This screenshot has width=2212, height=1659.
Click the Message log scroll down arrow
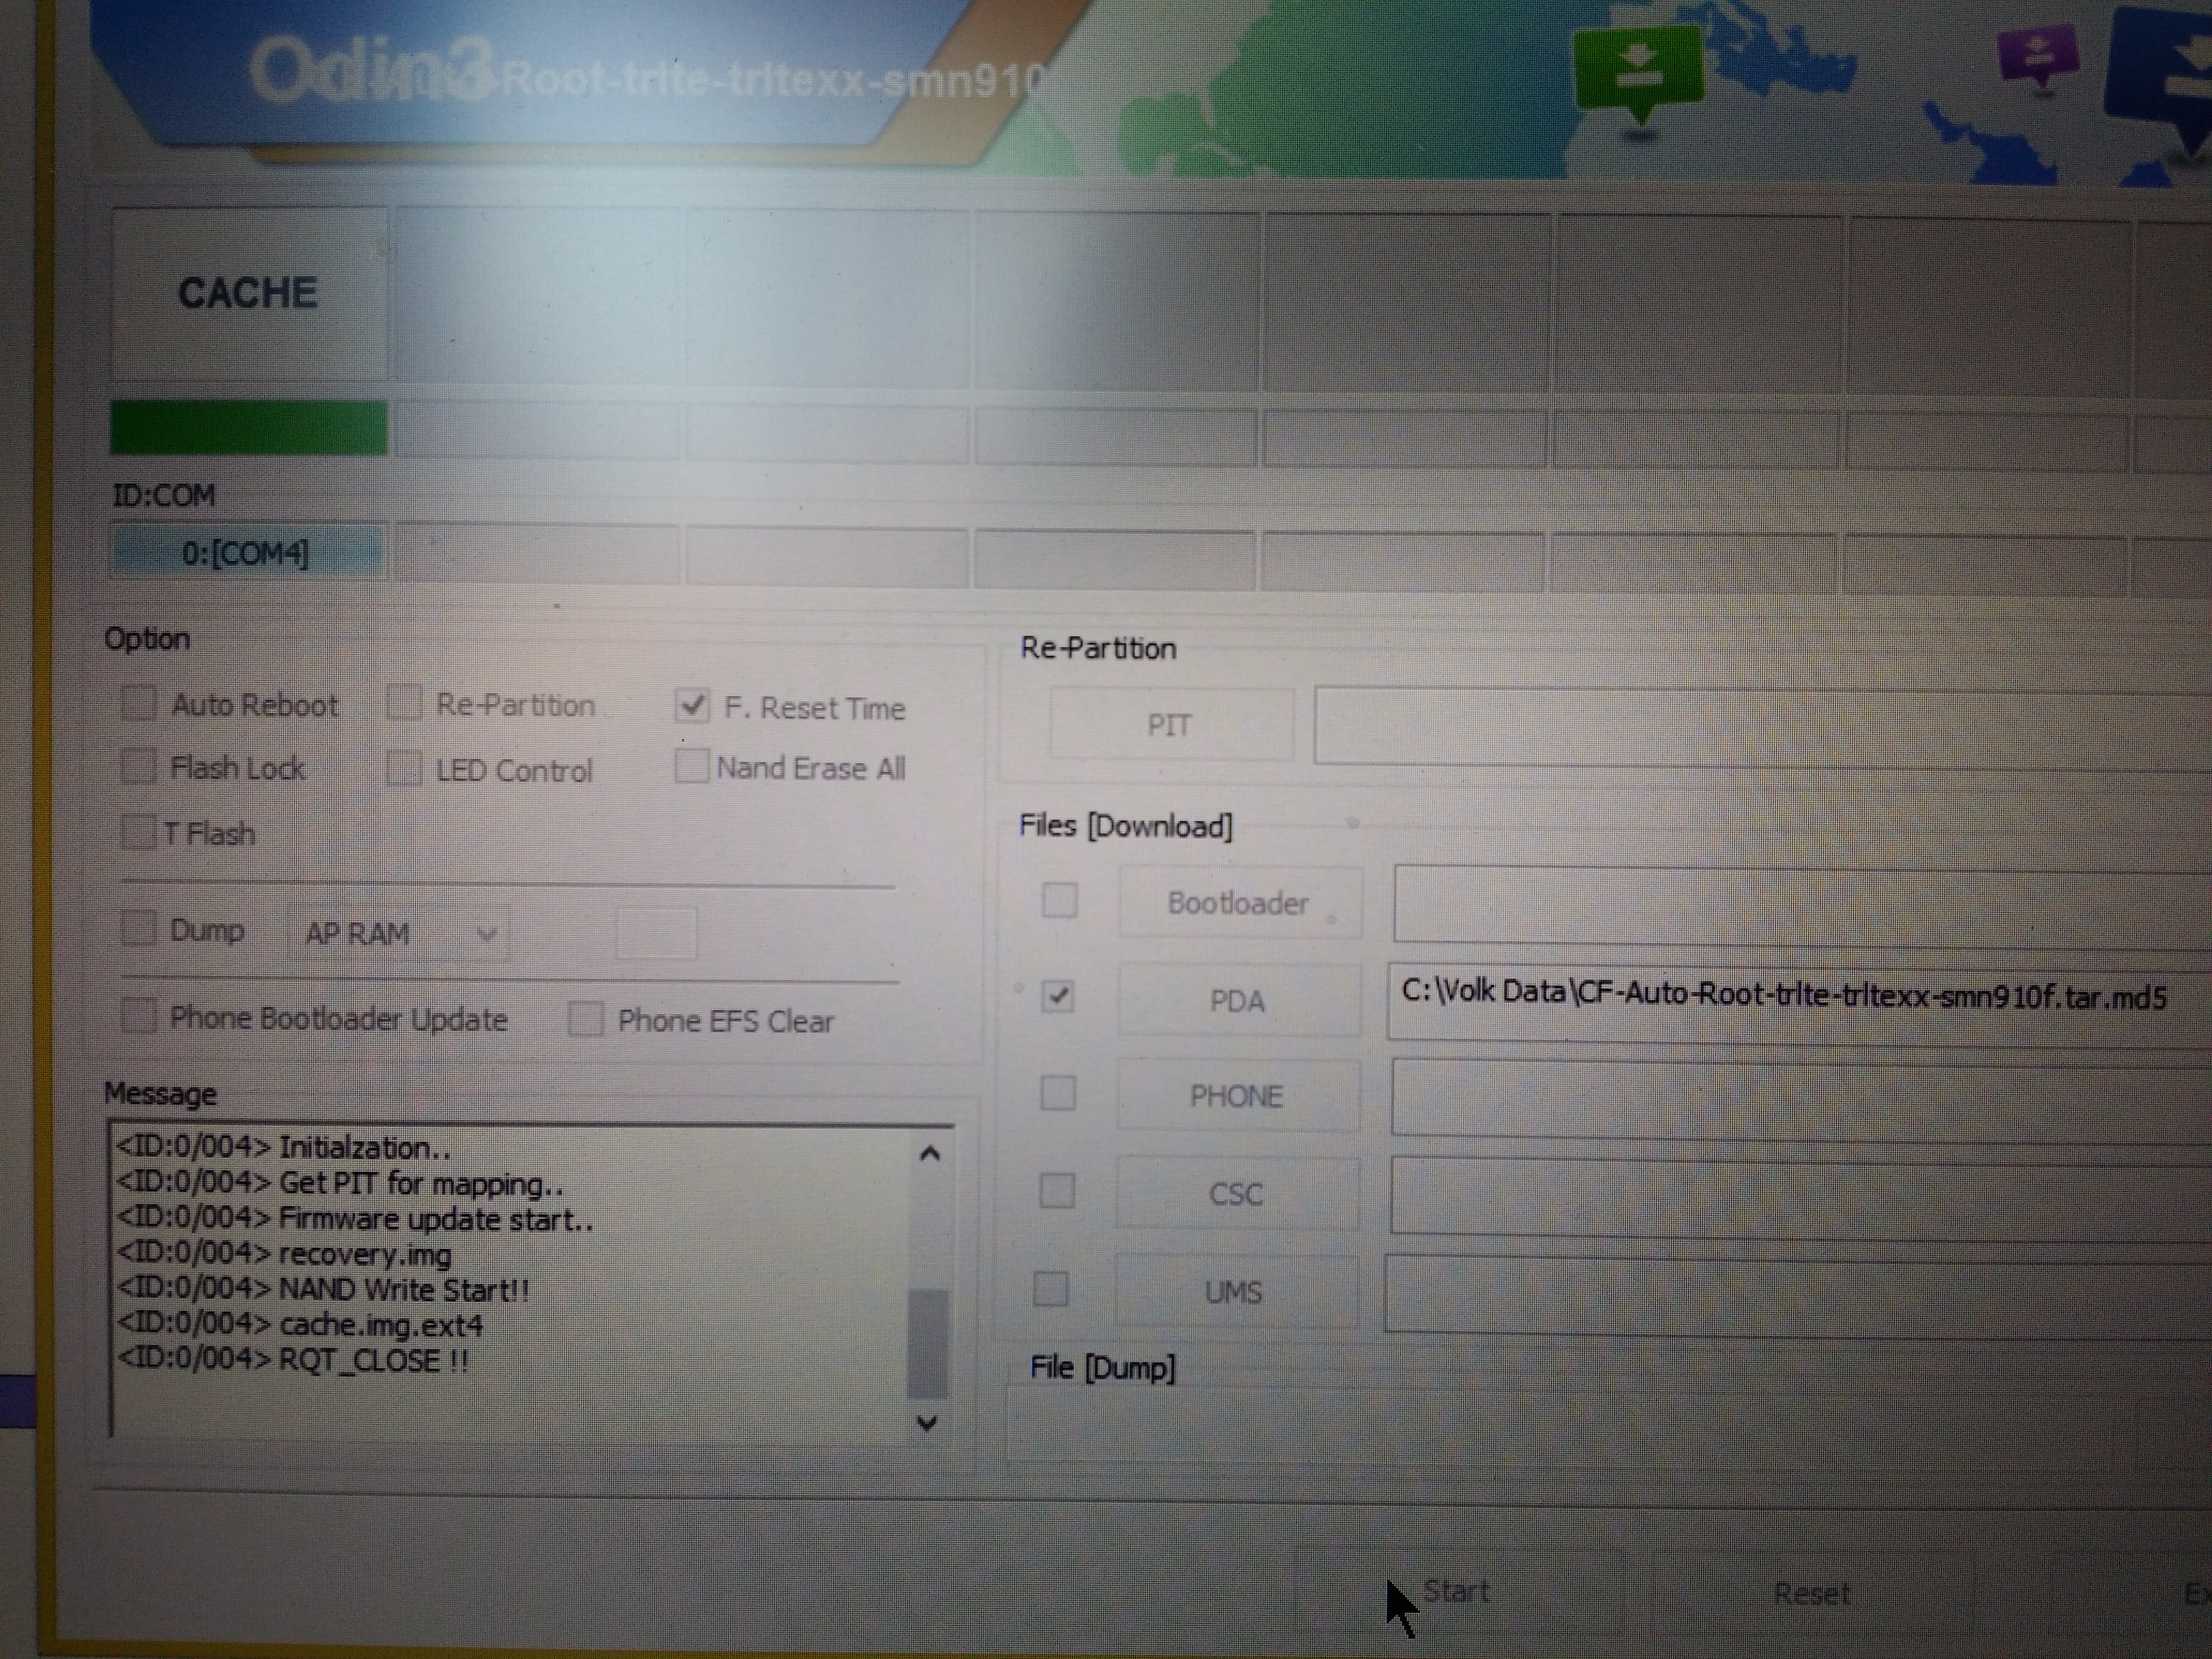pos(927,1422)
